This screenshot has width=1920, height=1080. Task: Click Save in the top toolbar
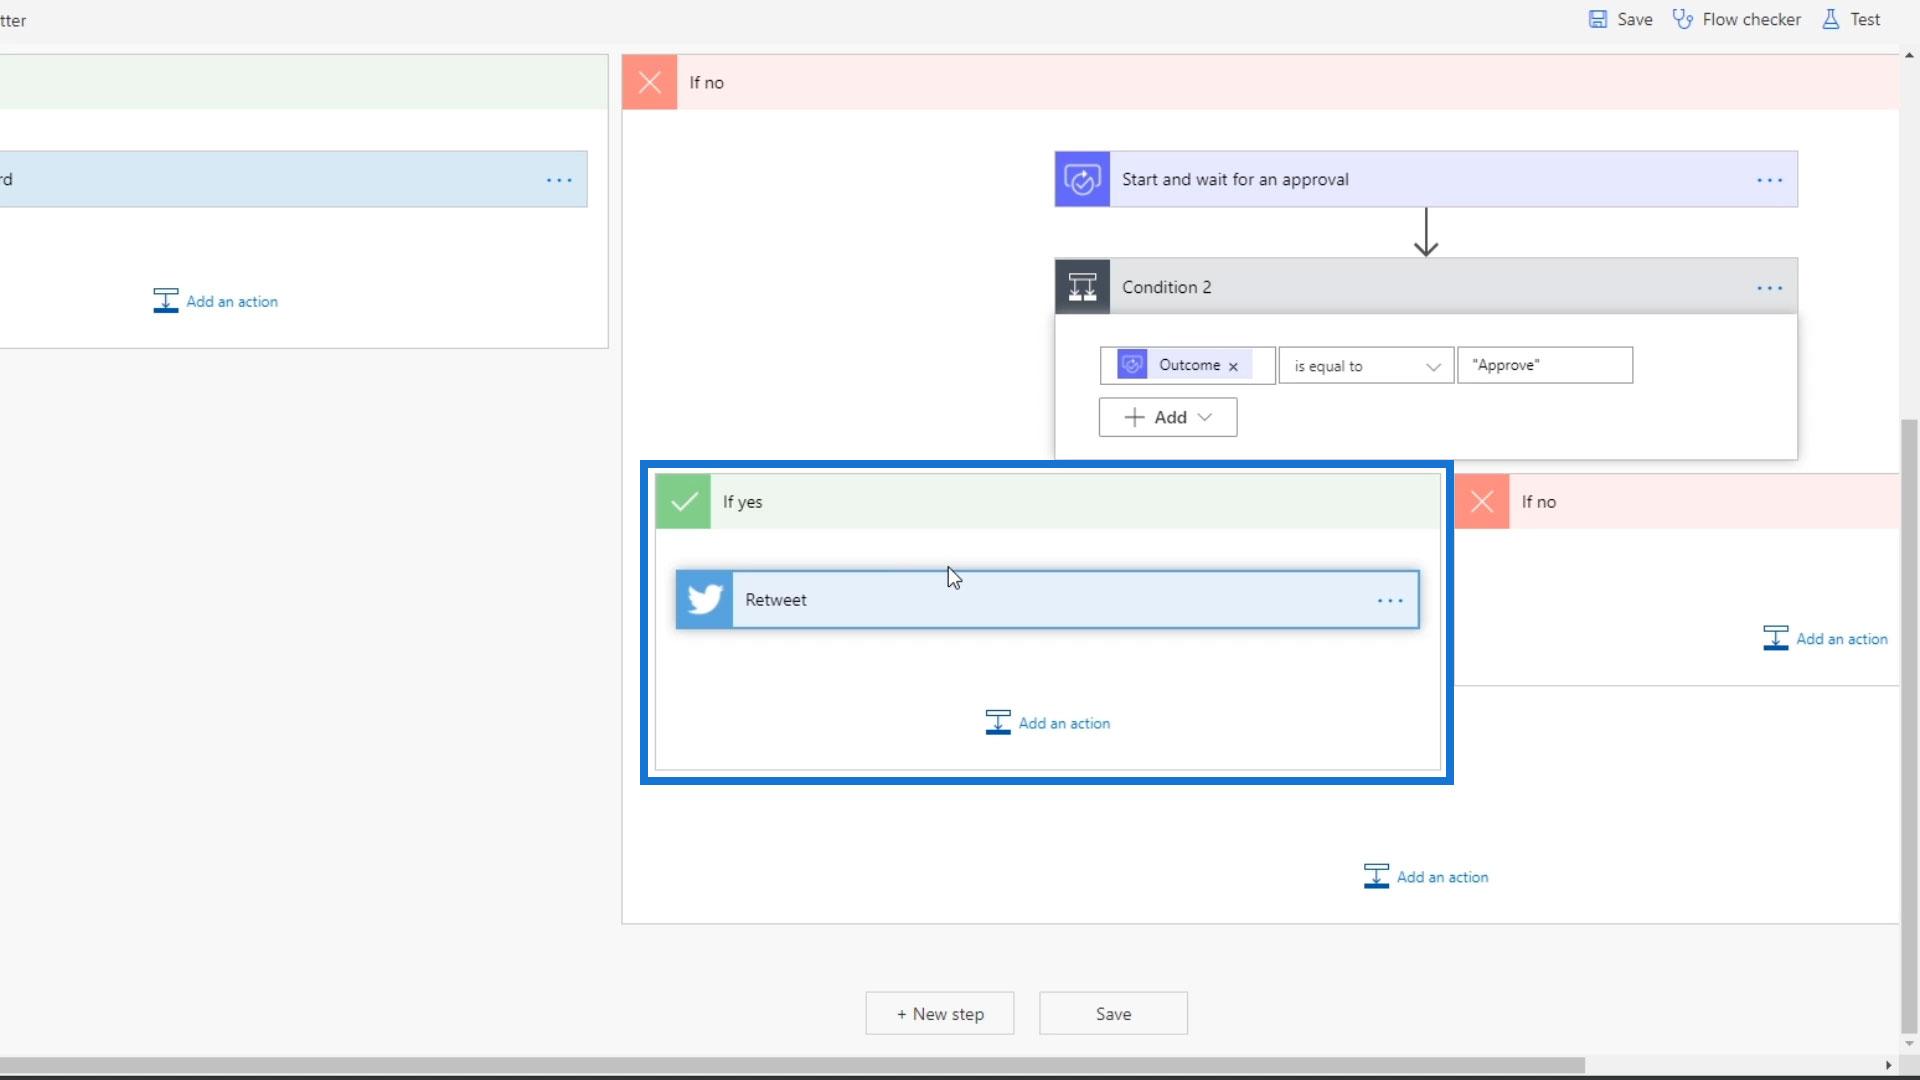point(1621,19)
